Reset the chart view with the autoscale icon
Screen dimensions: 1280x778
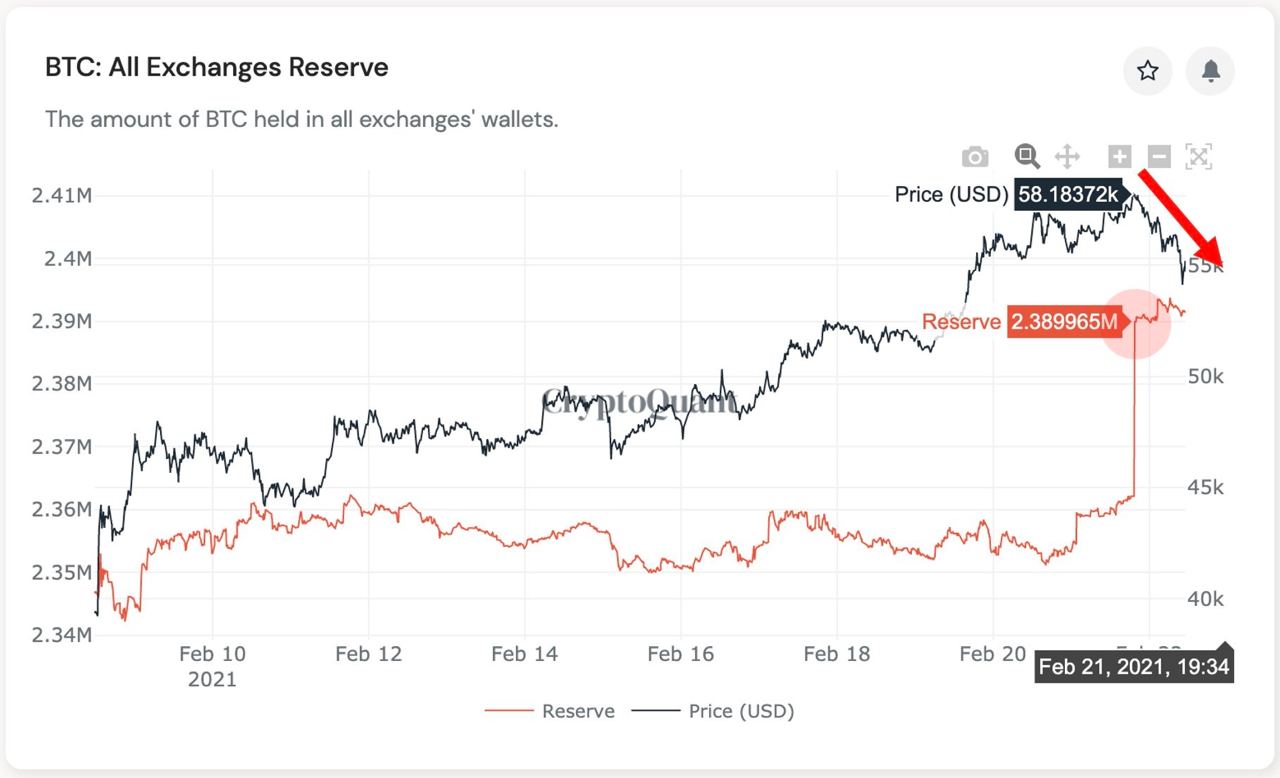pos(1198,157)
